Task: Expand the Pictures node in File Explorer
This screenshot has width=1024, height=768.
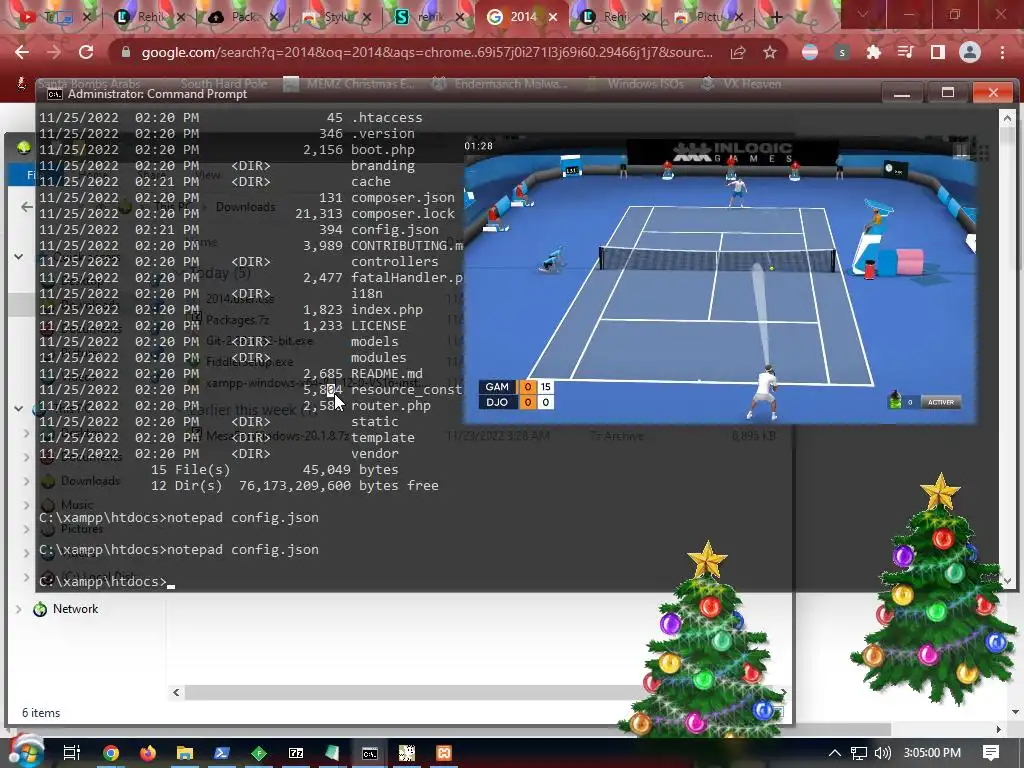Action: (x=26, y=529)
